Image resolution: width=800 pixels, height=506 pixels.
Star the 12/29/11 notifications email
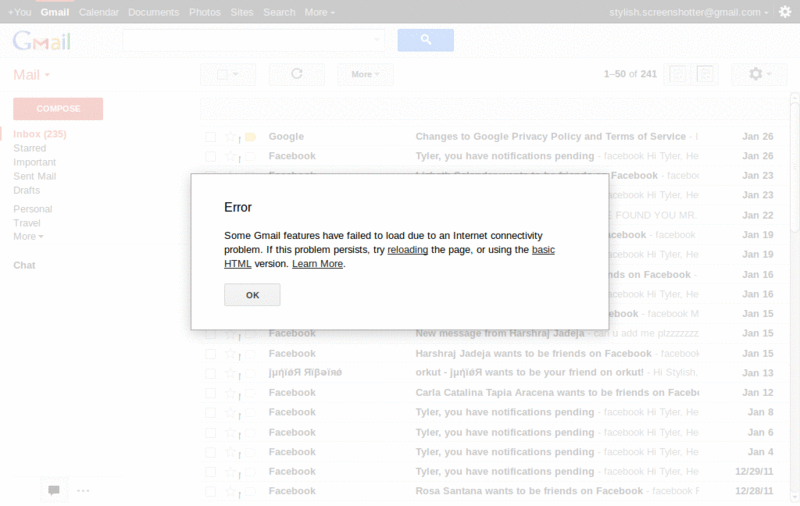[230, 472]
